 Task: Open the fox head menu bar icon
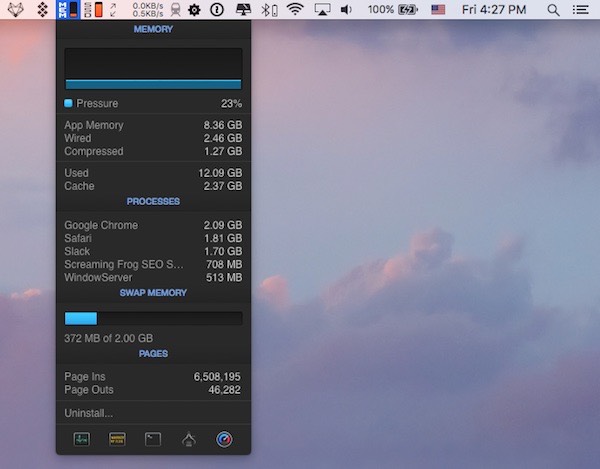tap(16, 10)
